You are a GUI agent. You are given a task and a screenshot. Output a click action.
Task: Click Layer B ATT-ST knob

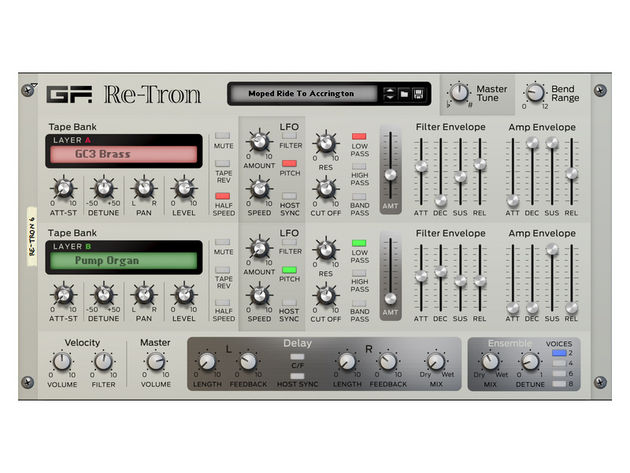coord(63,295)
